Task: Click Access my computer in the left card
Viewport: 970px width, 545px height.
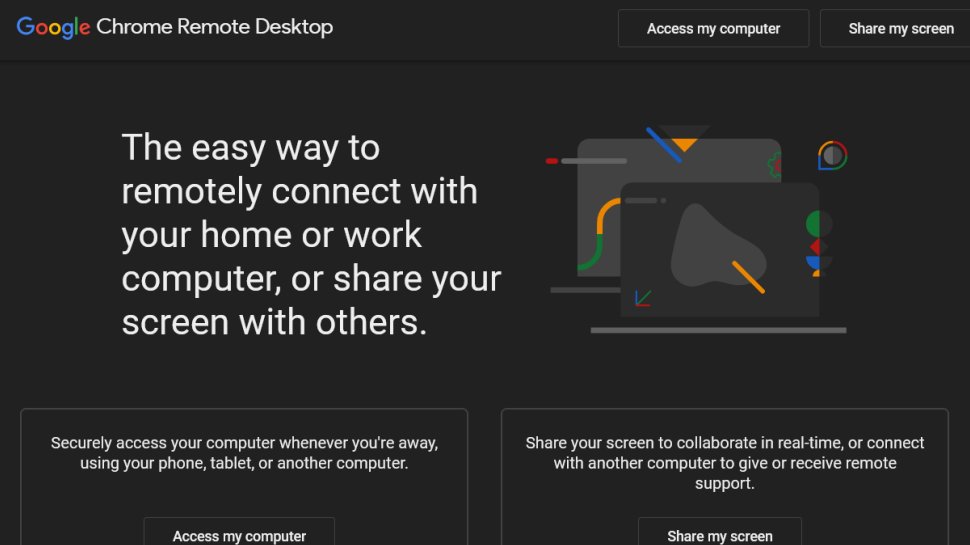Action: 239,531
